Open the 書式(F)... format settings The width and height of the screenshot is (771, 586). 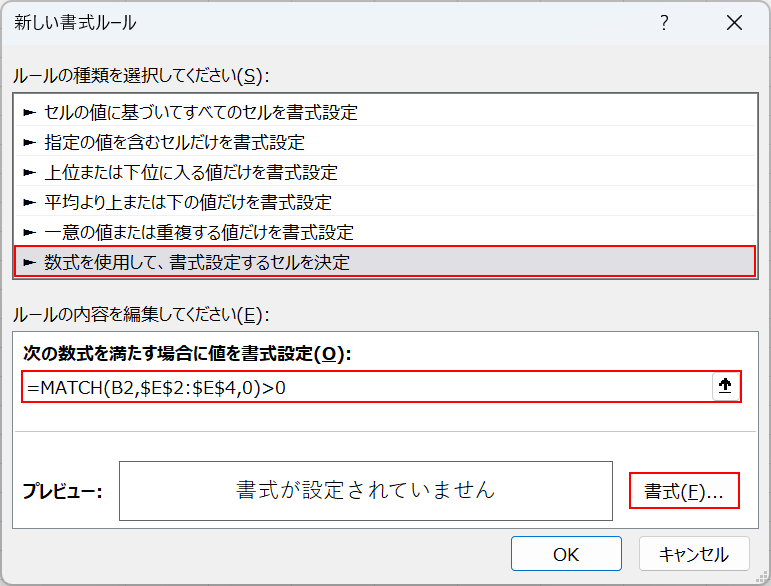point(684,491)
